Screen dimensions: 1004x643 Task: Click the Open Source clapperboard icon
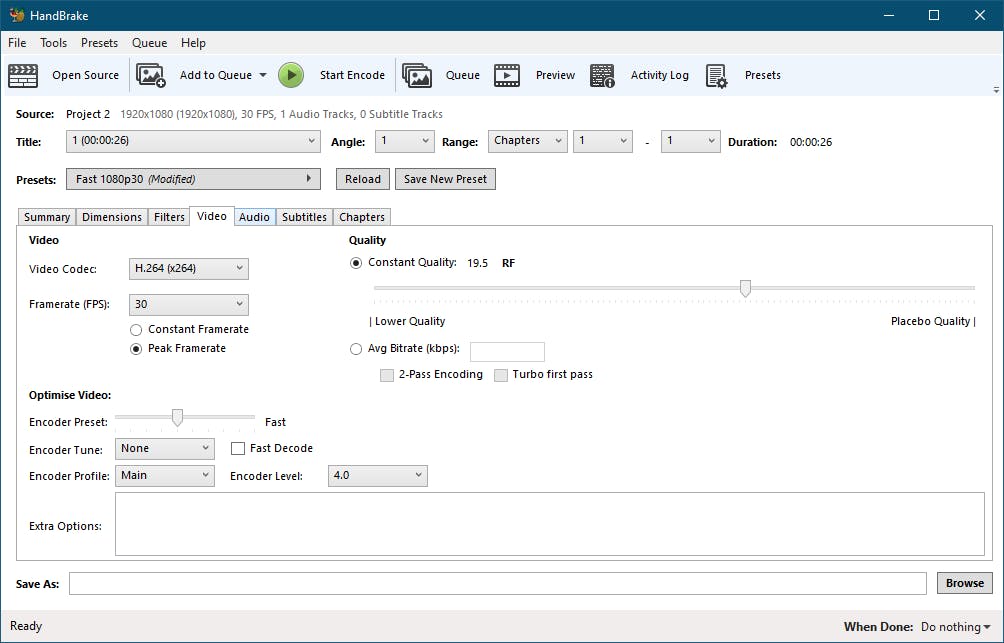(x=23, y=76)
